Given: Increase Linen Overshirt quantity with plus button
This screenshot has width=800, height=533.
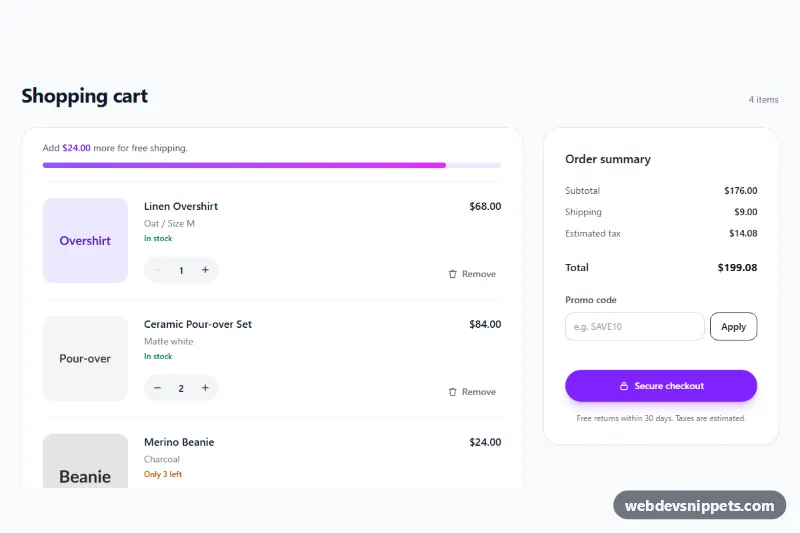Looking at the screenshot, I should [205, 270].
